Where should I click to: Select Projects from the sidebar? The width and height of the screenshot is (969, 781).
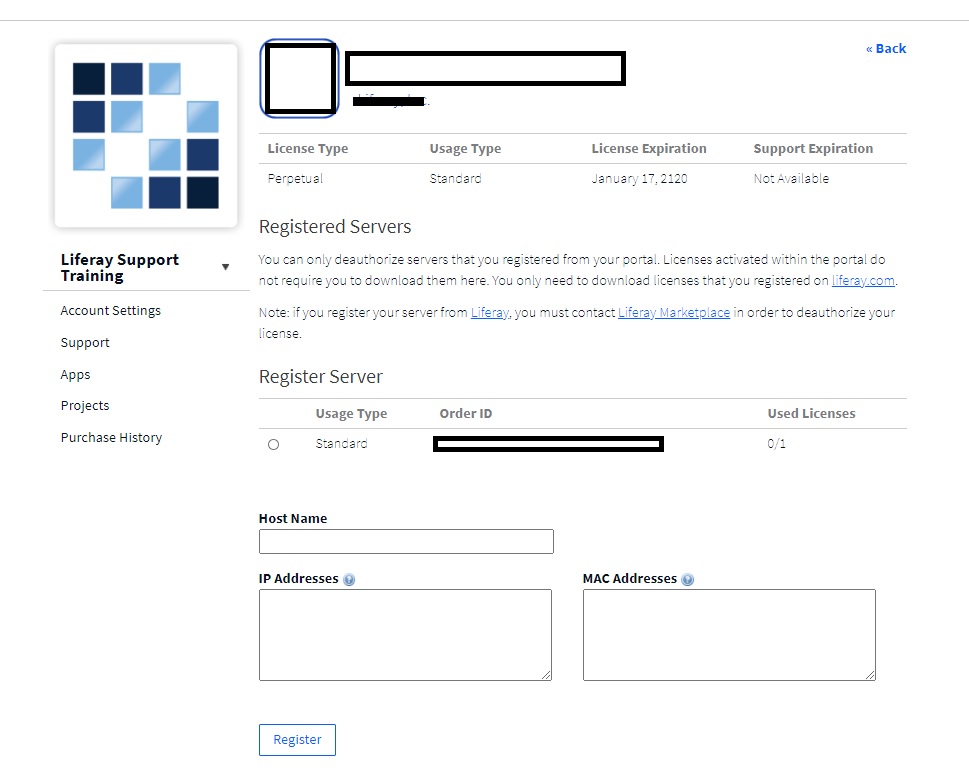84,405
